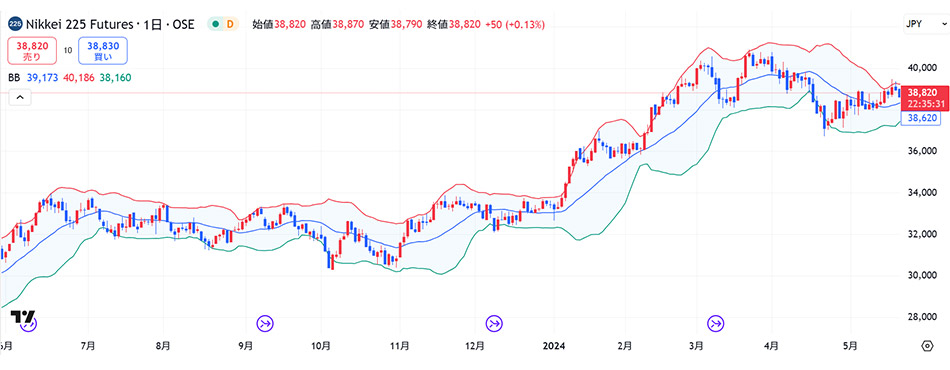This screenshot has height=370, width=950.
Task: Click the 32,000 price axis label
Action: point(922,234)
